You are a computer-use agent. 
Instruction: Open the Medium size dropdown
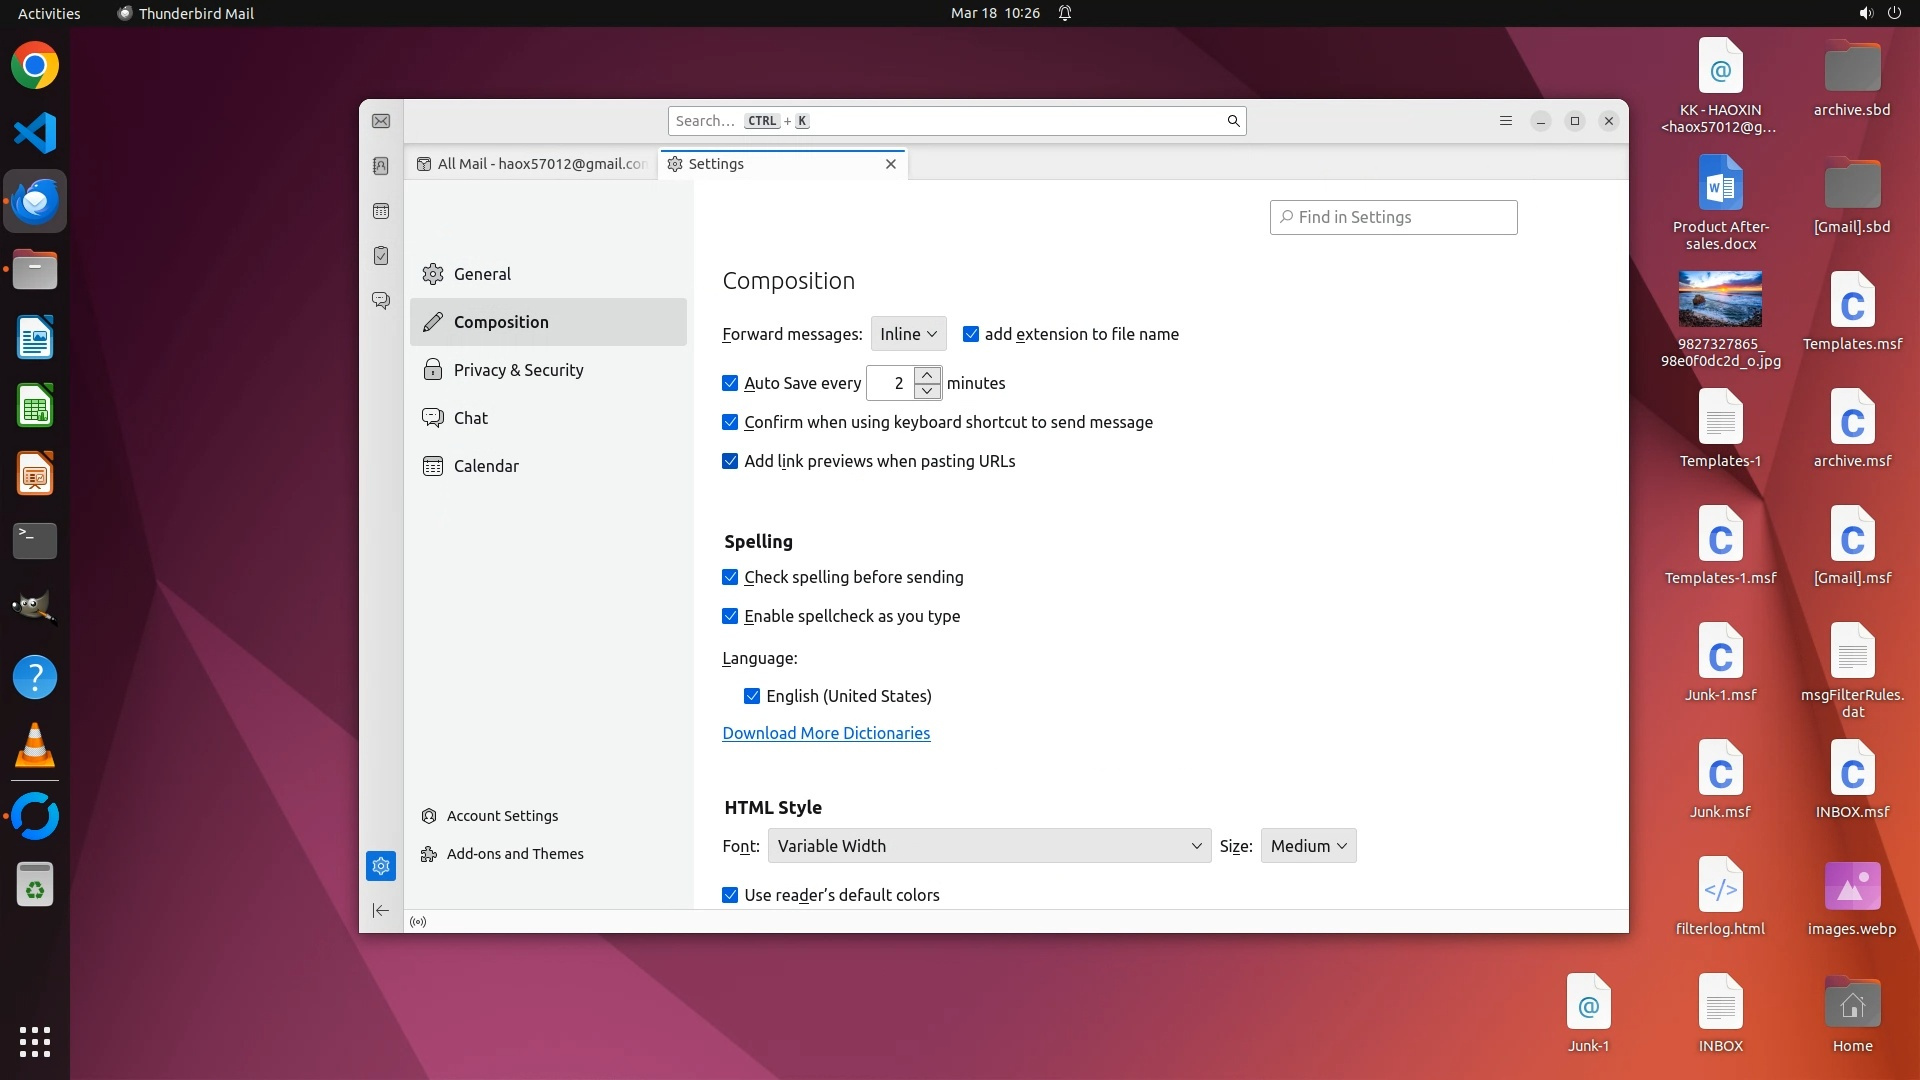point(1308,846)
